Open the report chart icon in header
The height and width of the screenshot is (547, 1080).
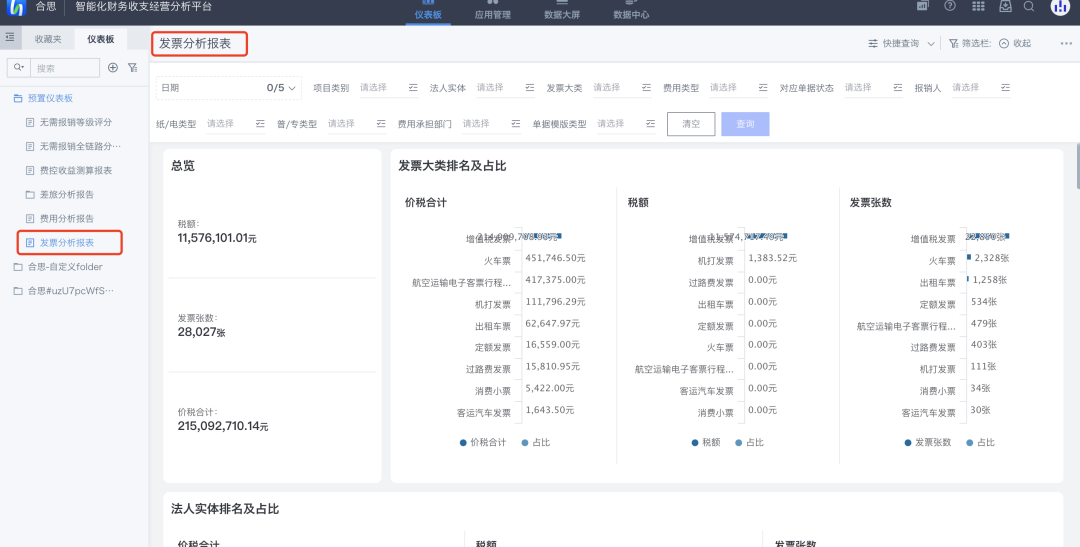pos(922,6)
